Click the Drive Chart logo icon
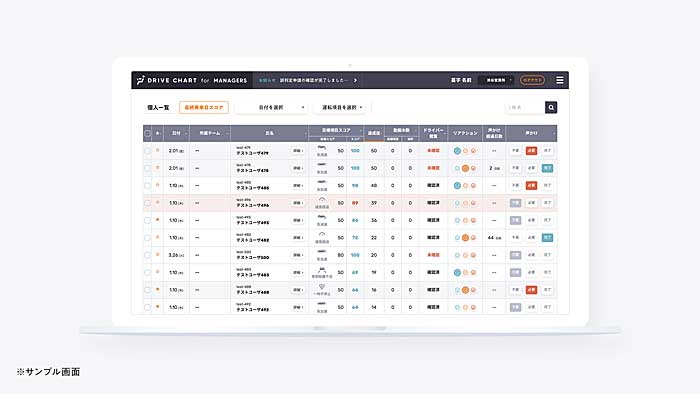This screenshot has width=700, height=394. [x=140, y=80]
